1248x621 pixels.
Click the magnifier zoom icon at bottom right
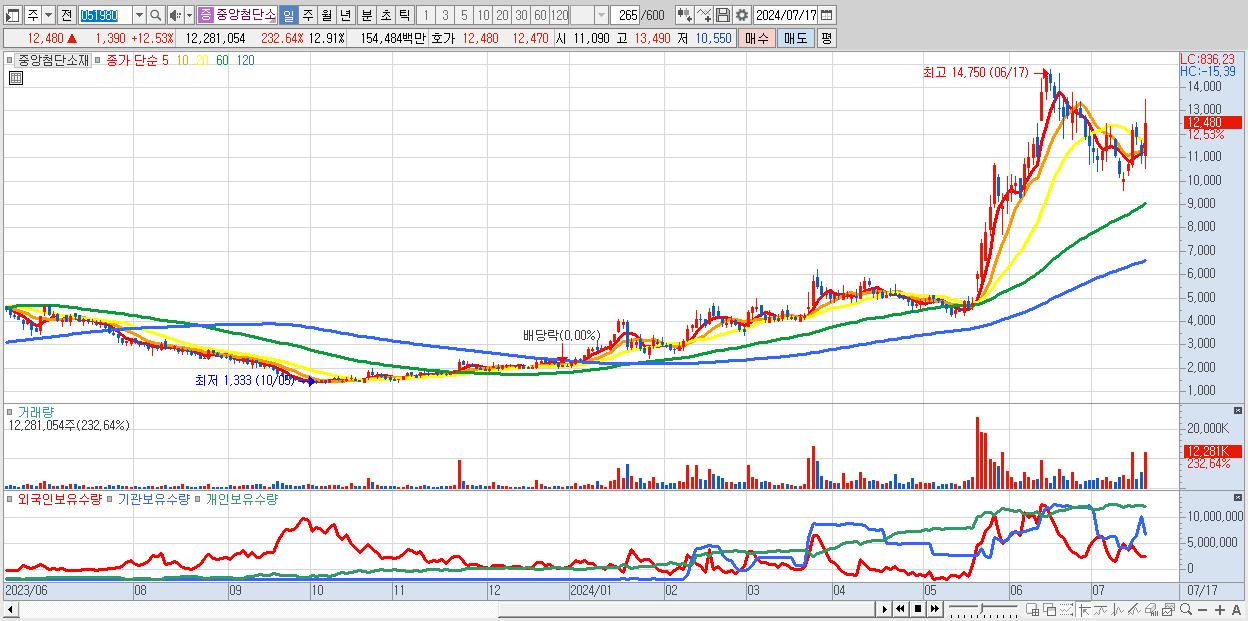[x=1186, y=609]
